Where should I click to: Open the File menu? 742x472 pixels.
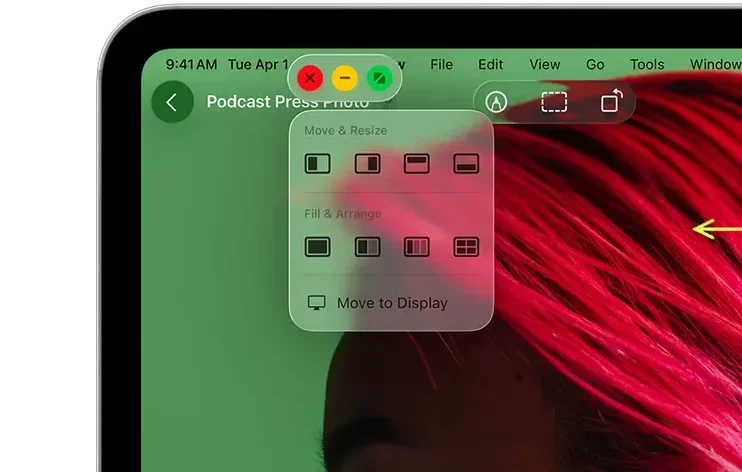coord(441,64)
